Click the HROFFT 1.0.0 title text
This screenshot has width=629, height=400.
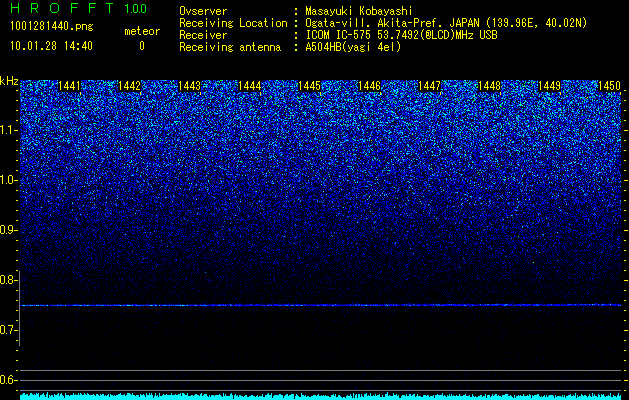(79, 8)
